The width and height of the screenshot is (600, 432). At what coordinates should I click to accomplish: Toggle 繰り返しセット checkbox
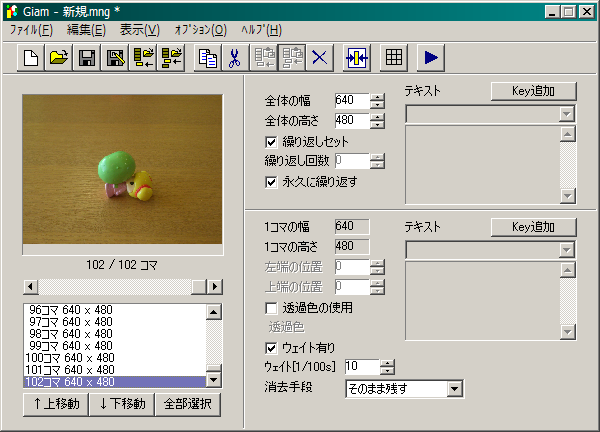click(271, 142)
